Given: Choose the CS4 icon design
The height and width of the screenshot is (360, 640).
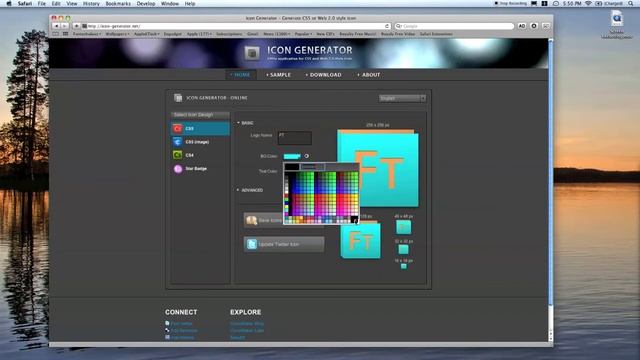Looking at the screenshot, I should tap(200, 155).
